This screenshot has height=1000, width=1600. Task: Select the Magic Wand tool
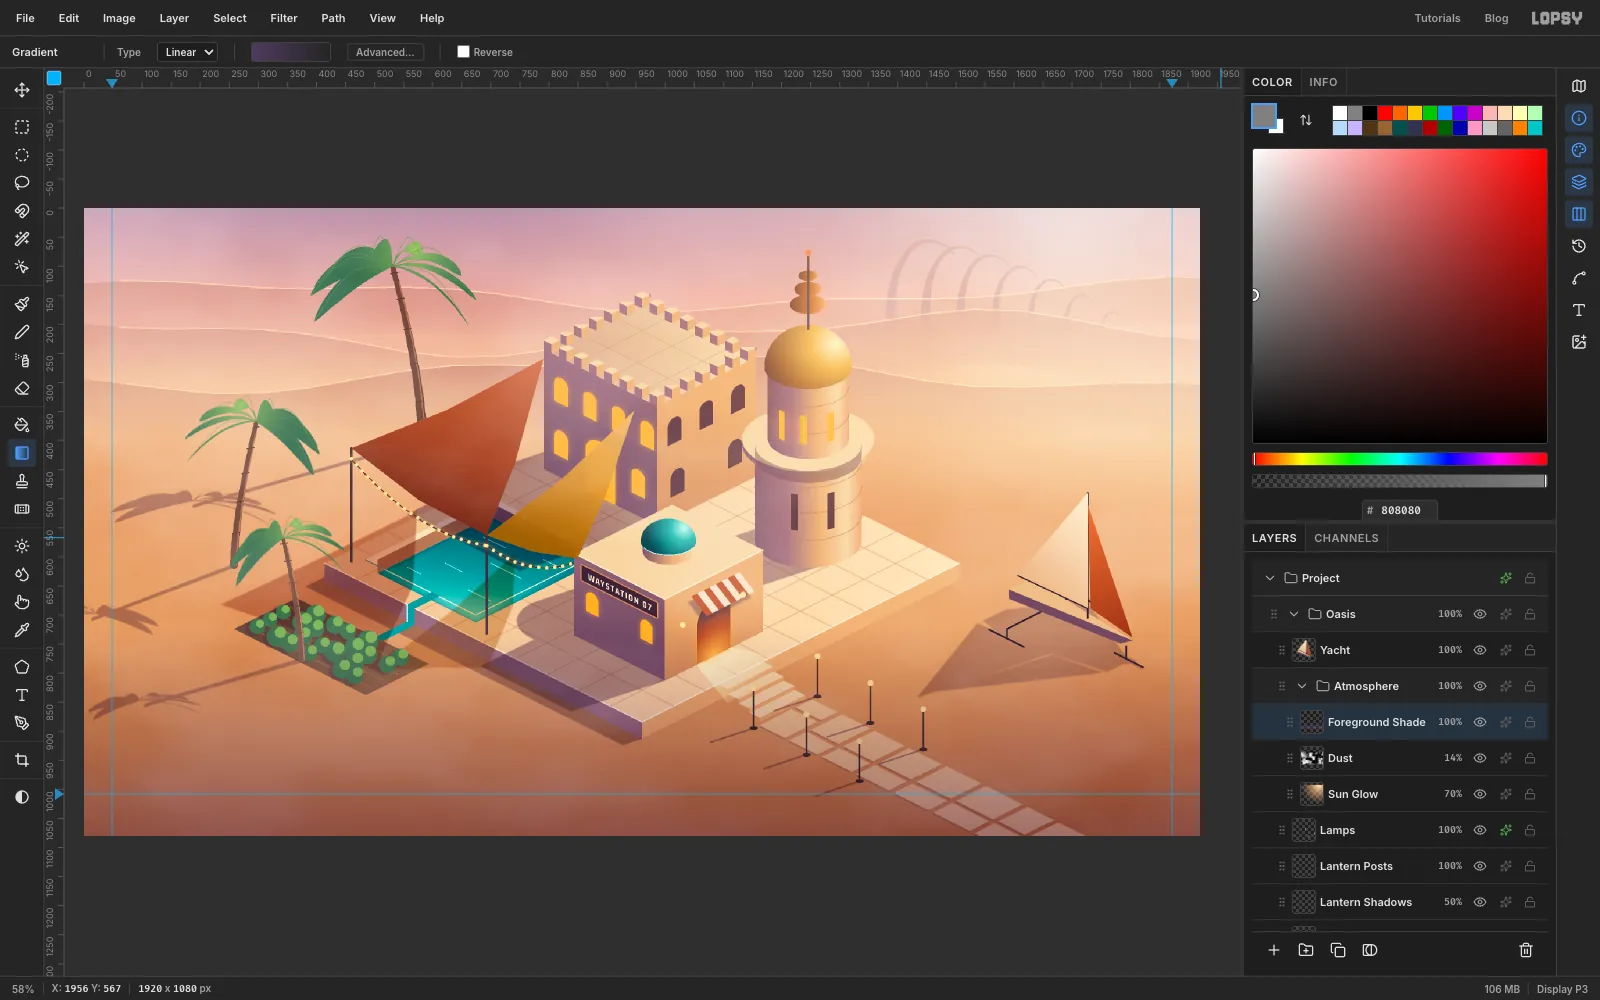point(22,239)
